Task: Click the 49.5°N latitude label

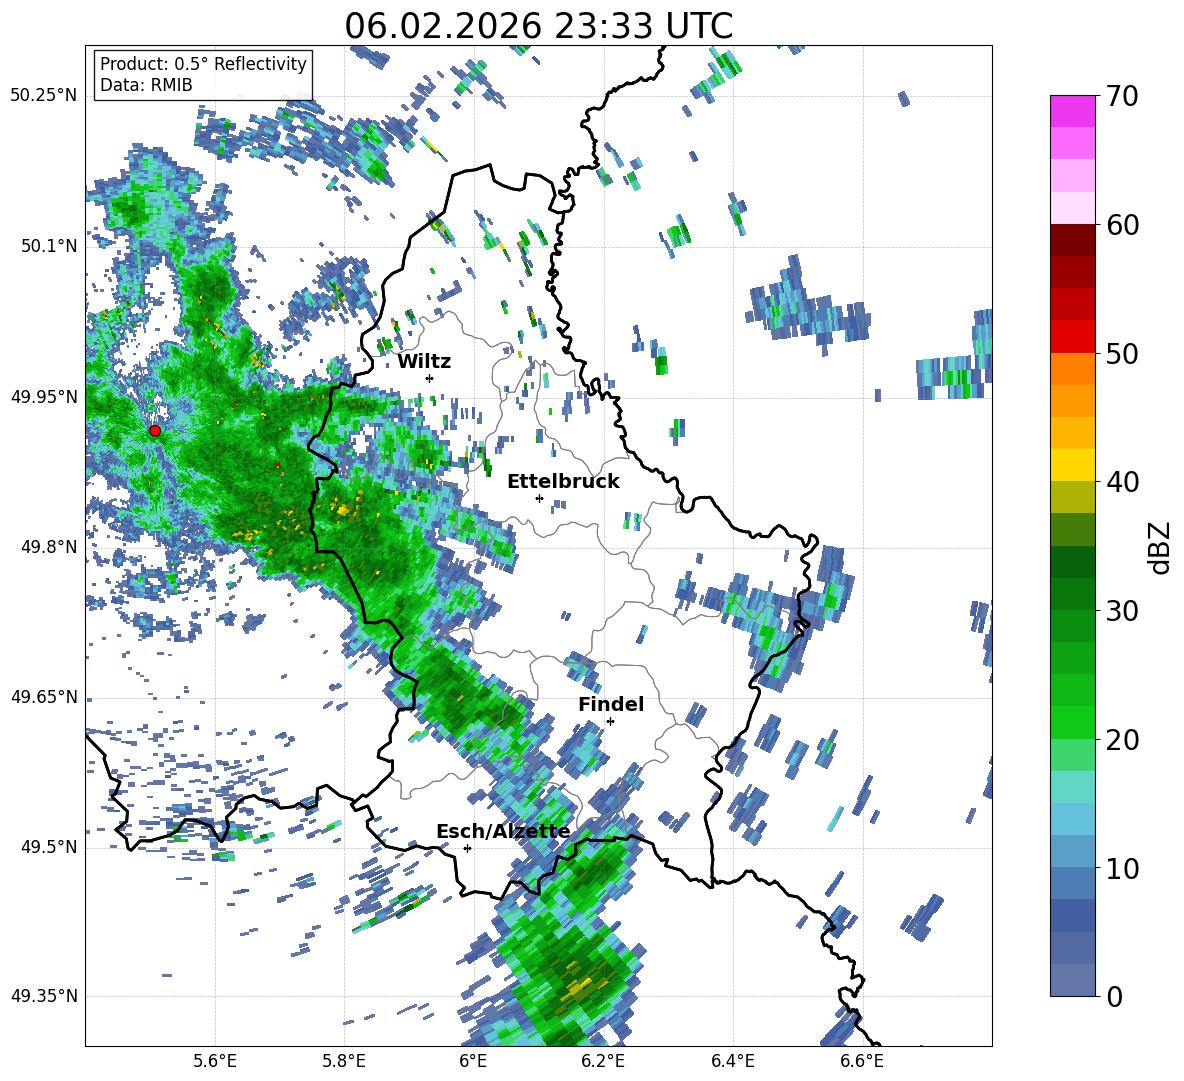Action: point(48,846)
